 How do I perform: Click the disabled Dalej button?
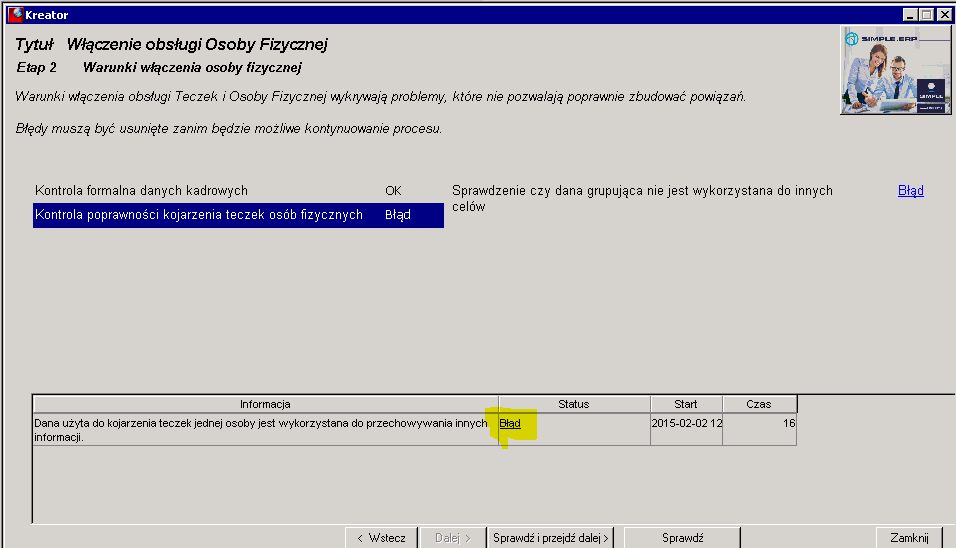pos(452,538)
